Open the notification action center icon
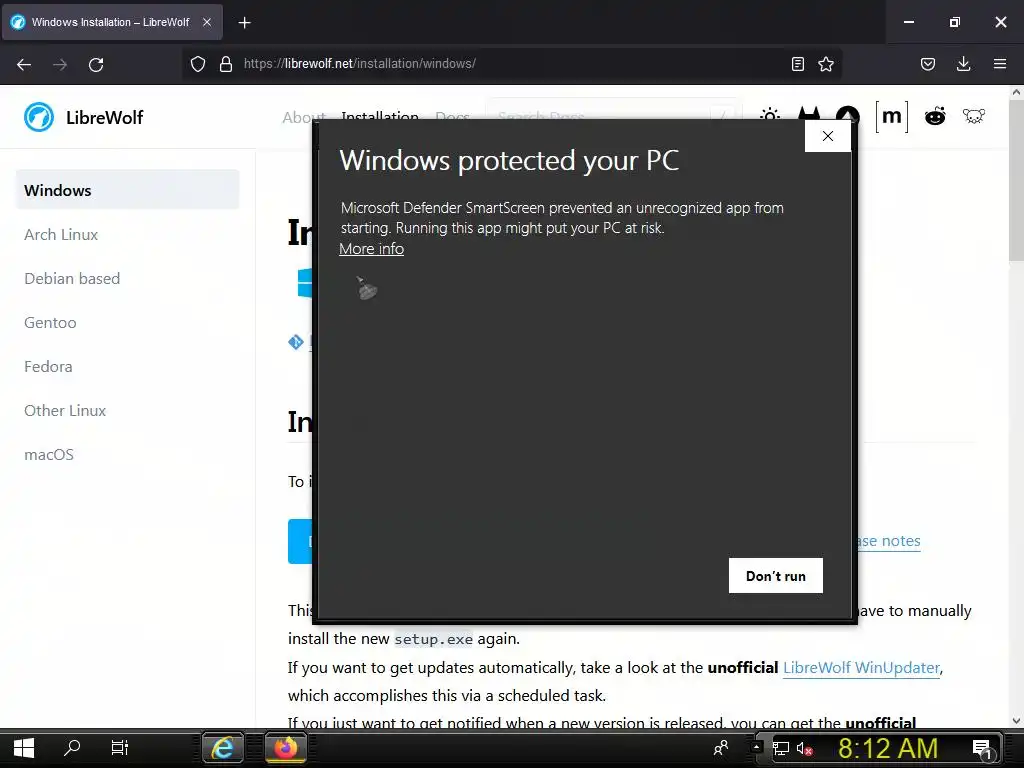This screenshot has width=1024, height=768. pos(982,748)
